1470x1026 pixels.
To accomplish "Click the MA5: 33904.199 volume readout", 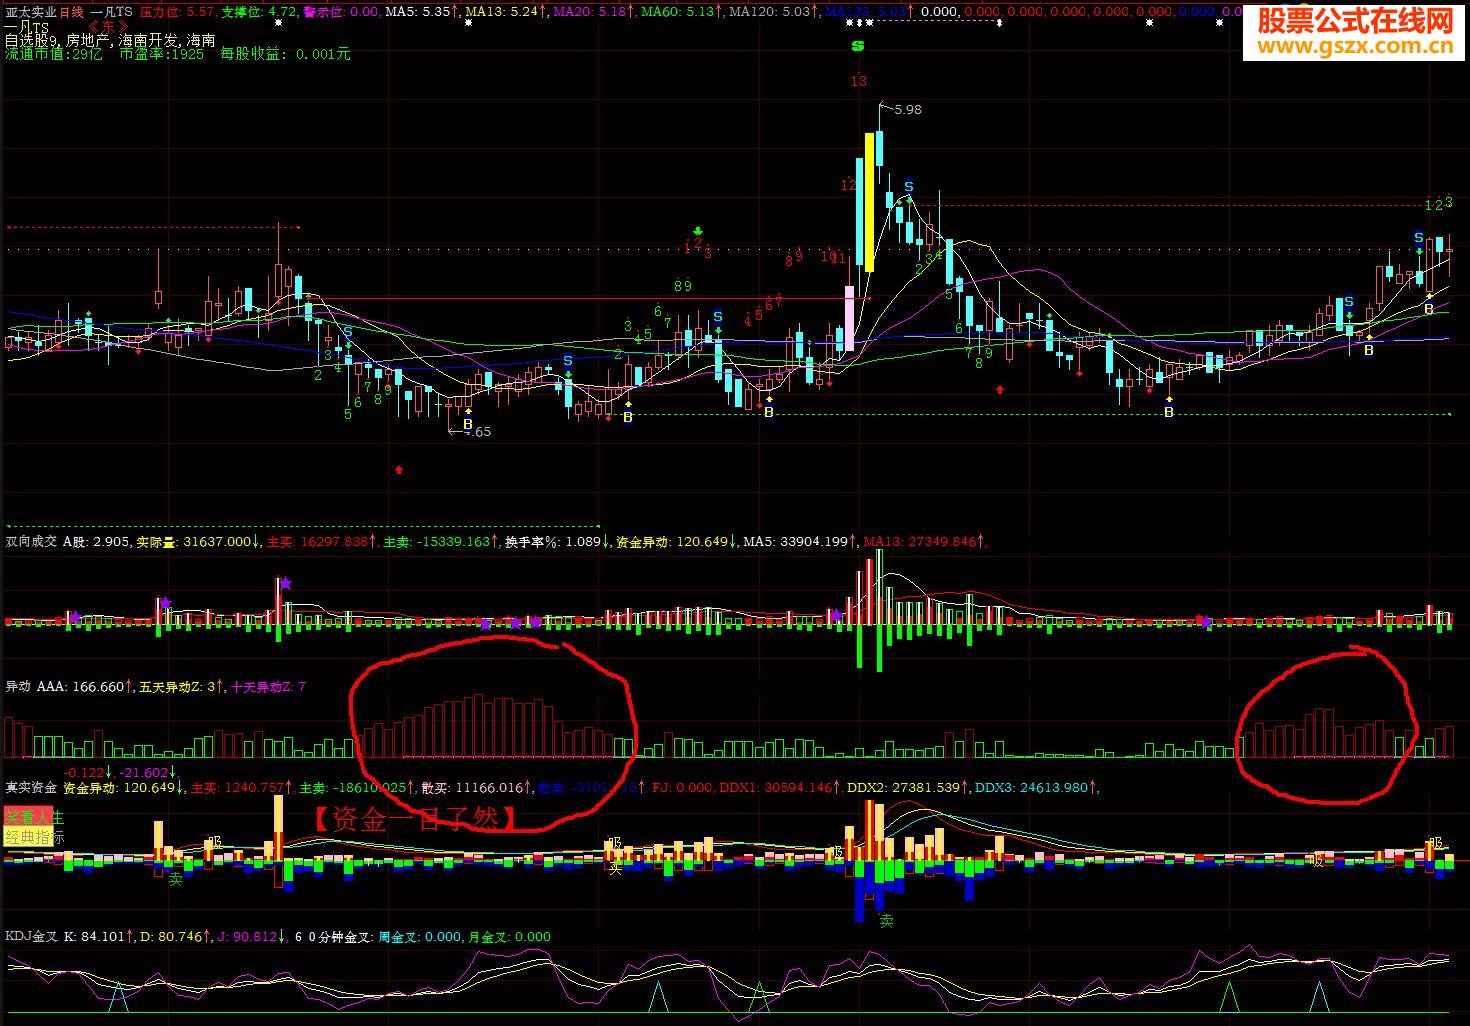I will point(800,542).
